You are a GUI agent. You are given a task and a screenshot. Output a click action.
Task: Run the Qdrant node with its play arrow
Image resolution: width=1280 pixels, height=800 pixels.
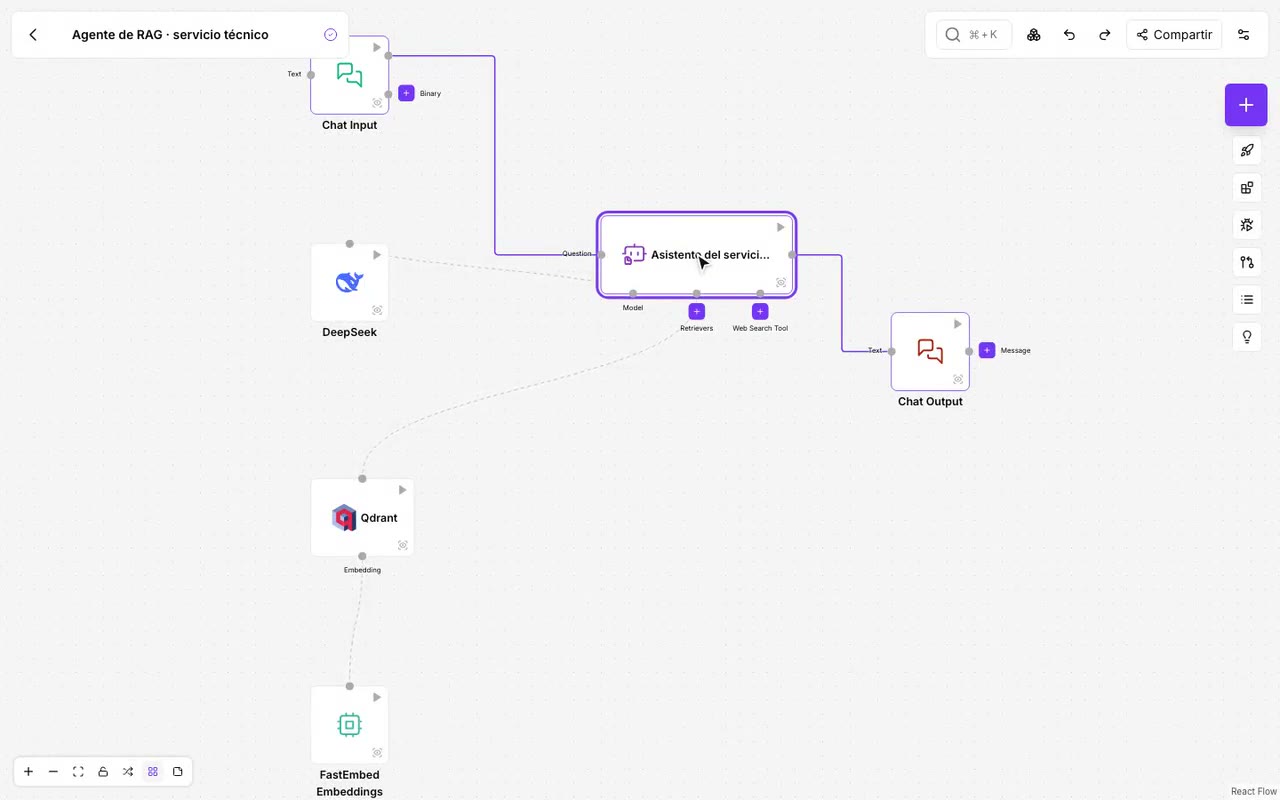click(402, 490)
